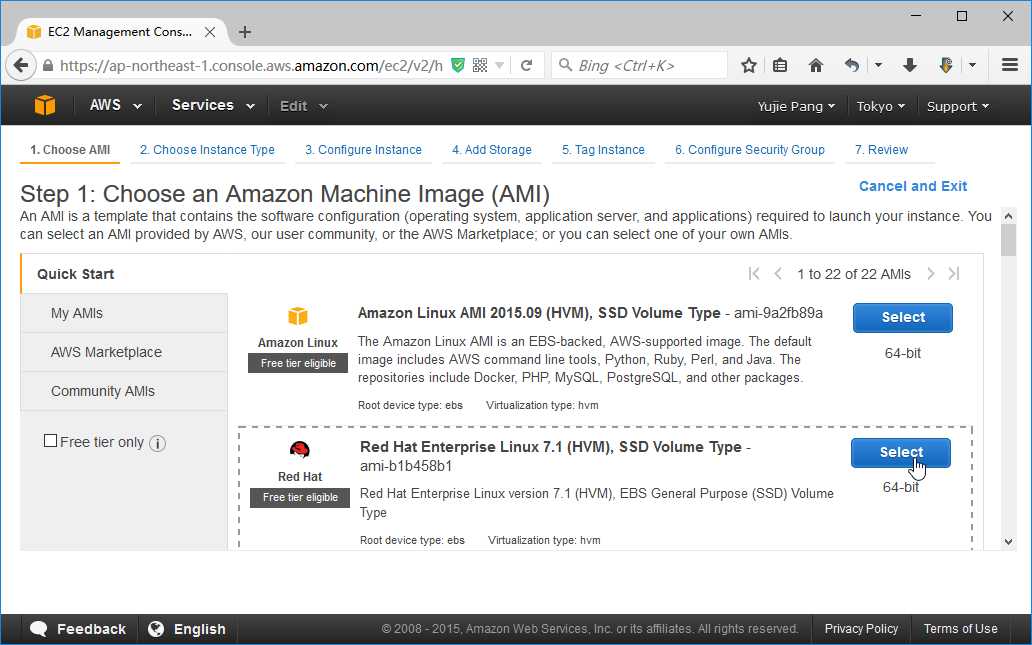Image resolution: width=1032 pixels, height=645 pixels.
Task: Select the EC2 Management Console browser tab
Action: [122, 32]
